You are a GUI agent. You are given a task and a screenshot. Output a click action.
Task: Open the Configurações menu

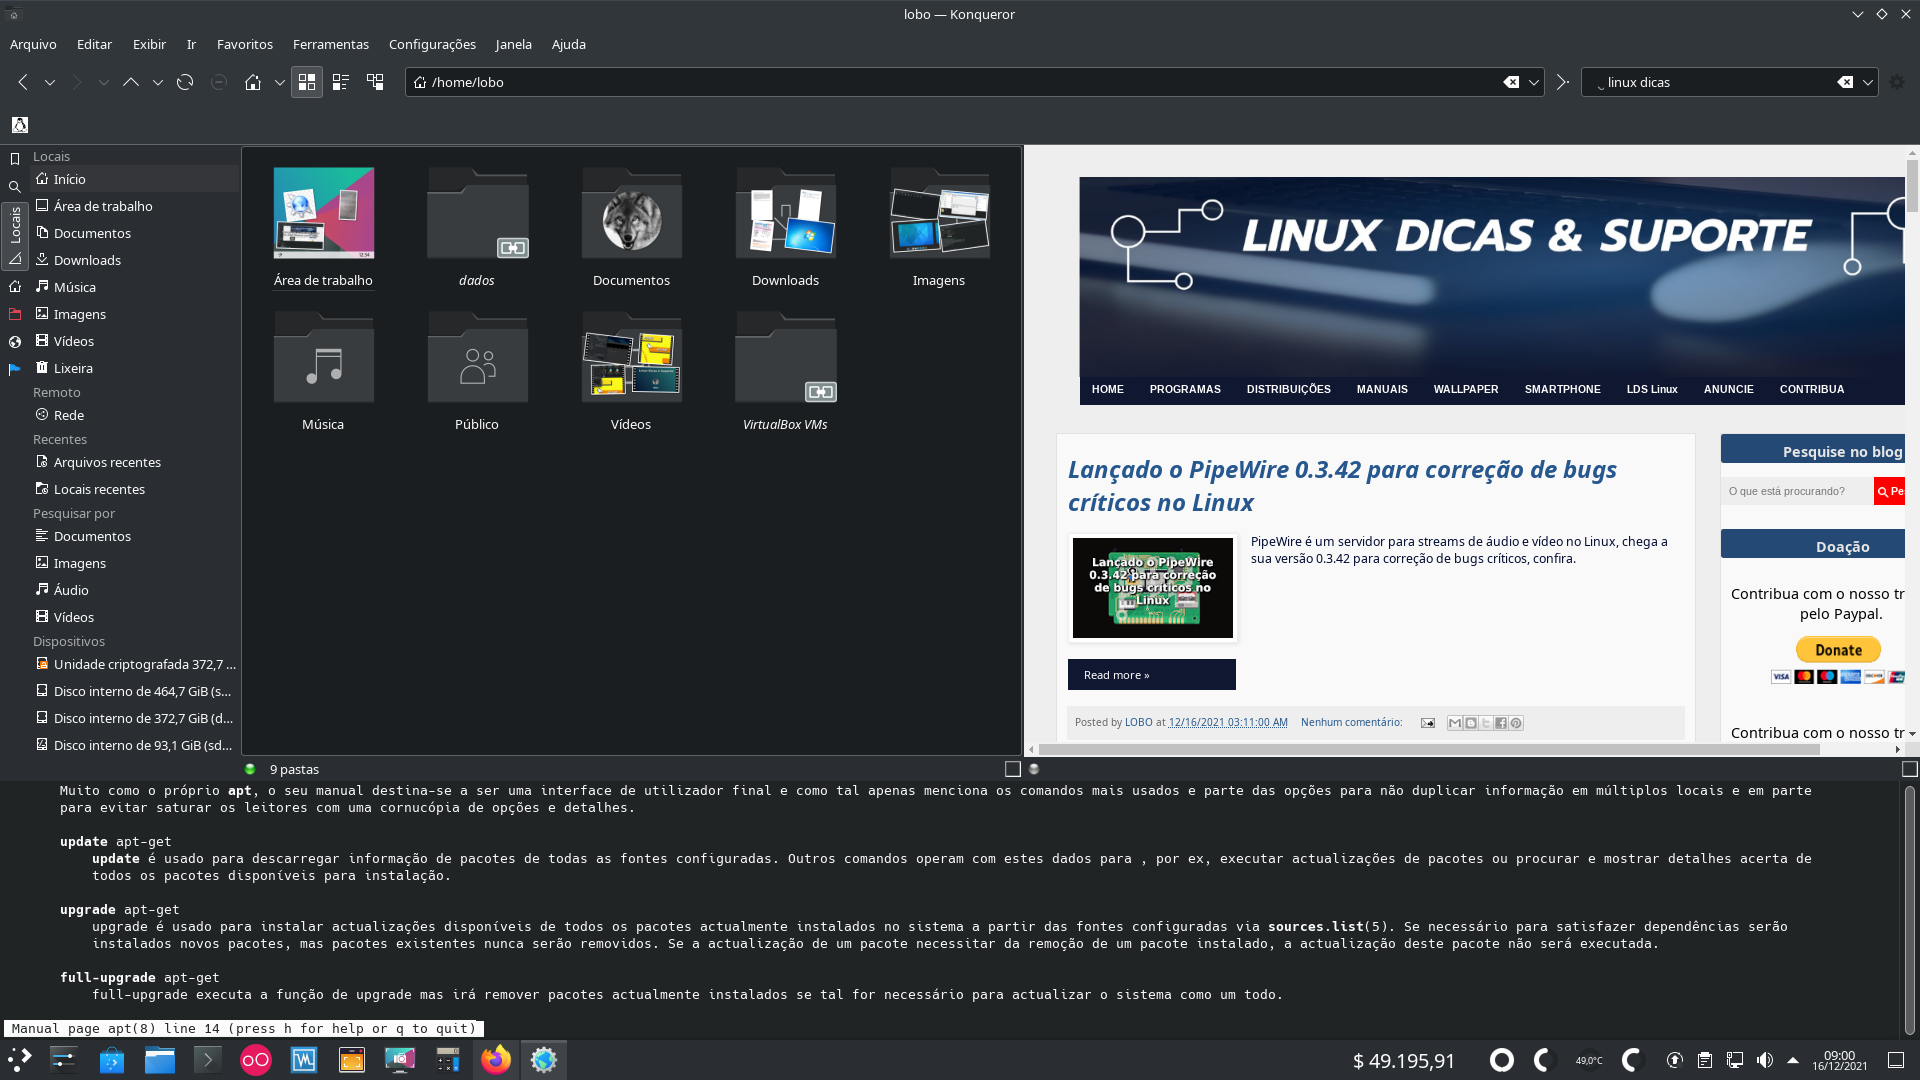tap(432, 44)
